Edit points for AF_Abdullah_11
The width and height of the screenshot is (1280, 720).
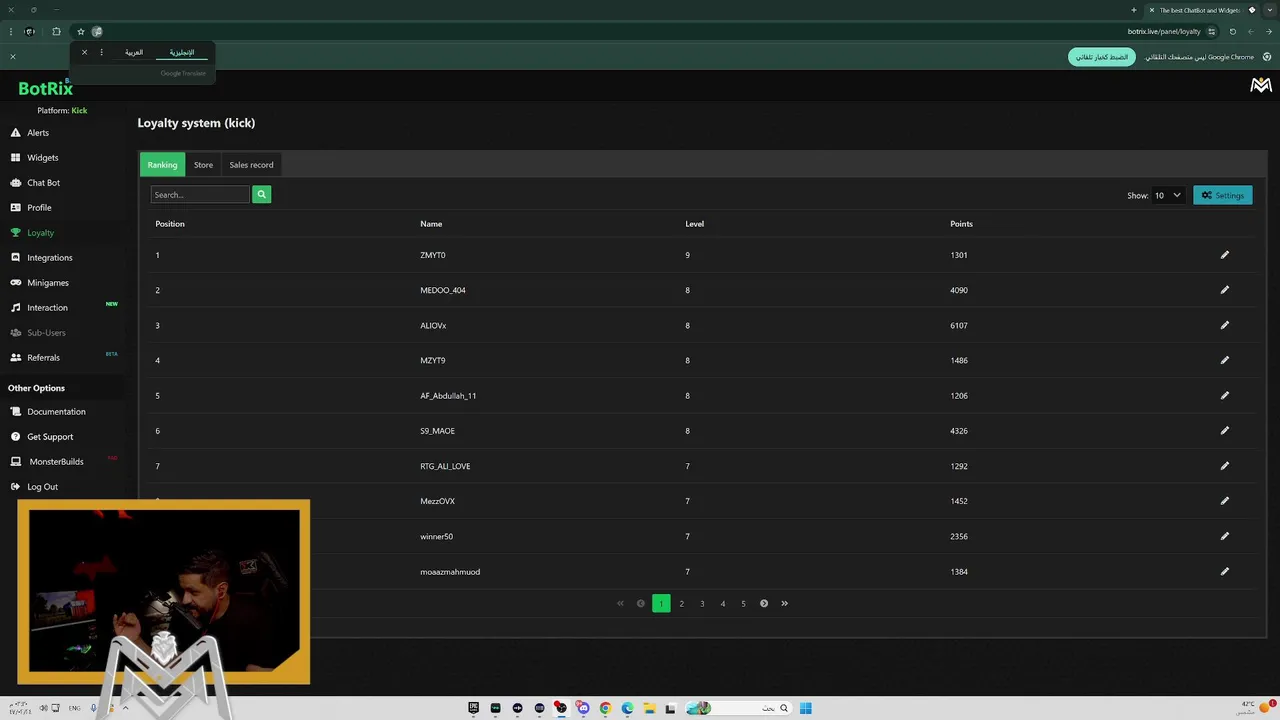tap(1224, 395)
